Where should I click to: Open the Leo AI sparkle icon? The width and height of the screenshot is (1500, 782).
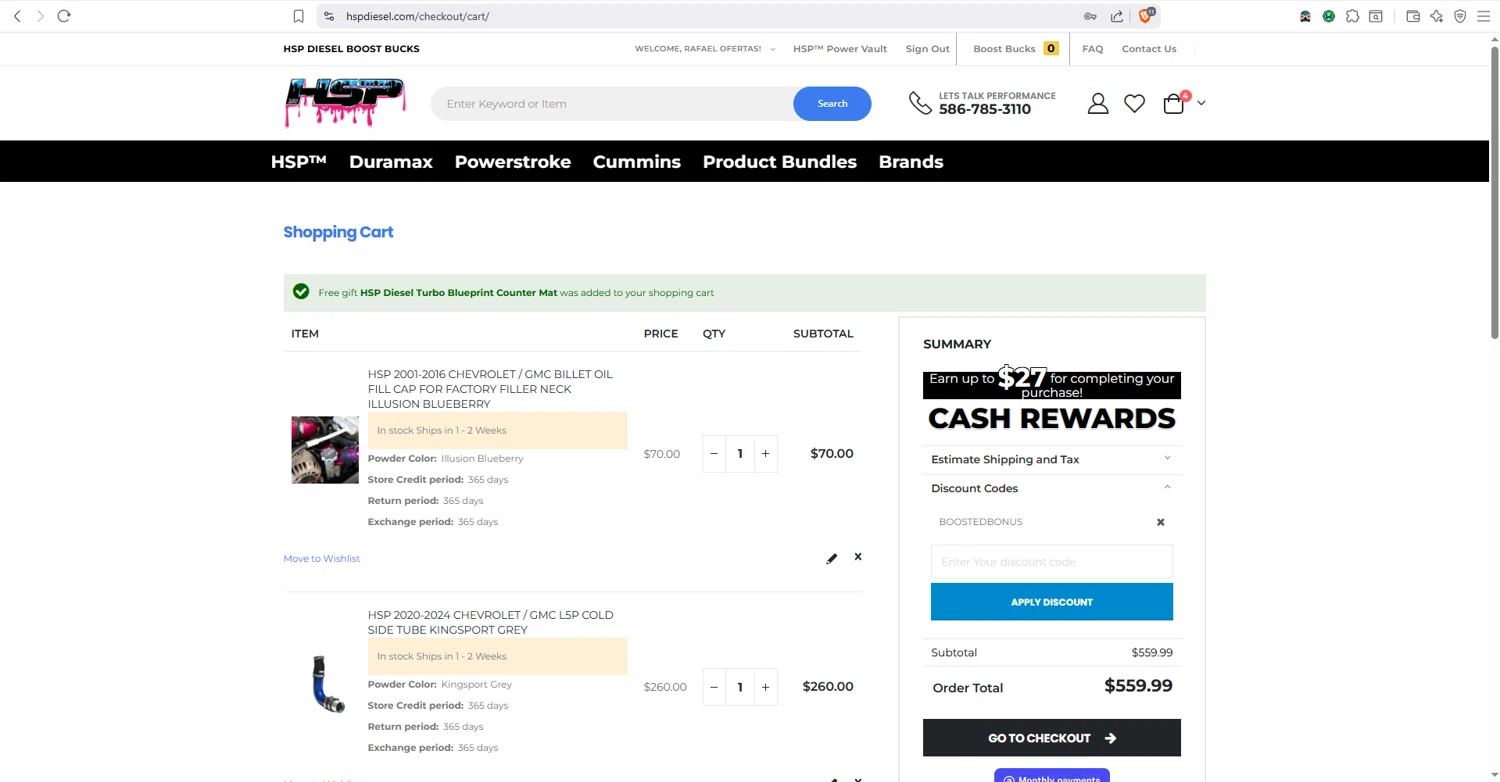click(1436, 16)
